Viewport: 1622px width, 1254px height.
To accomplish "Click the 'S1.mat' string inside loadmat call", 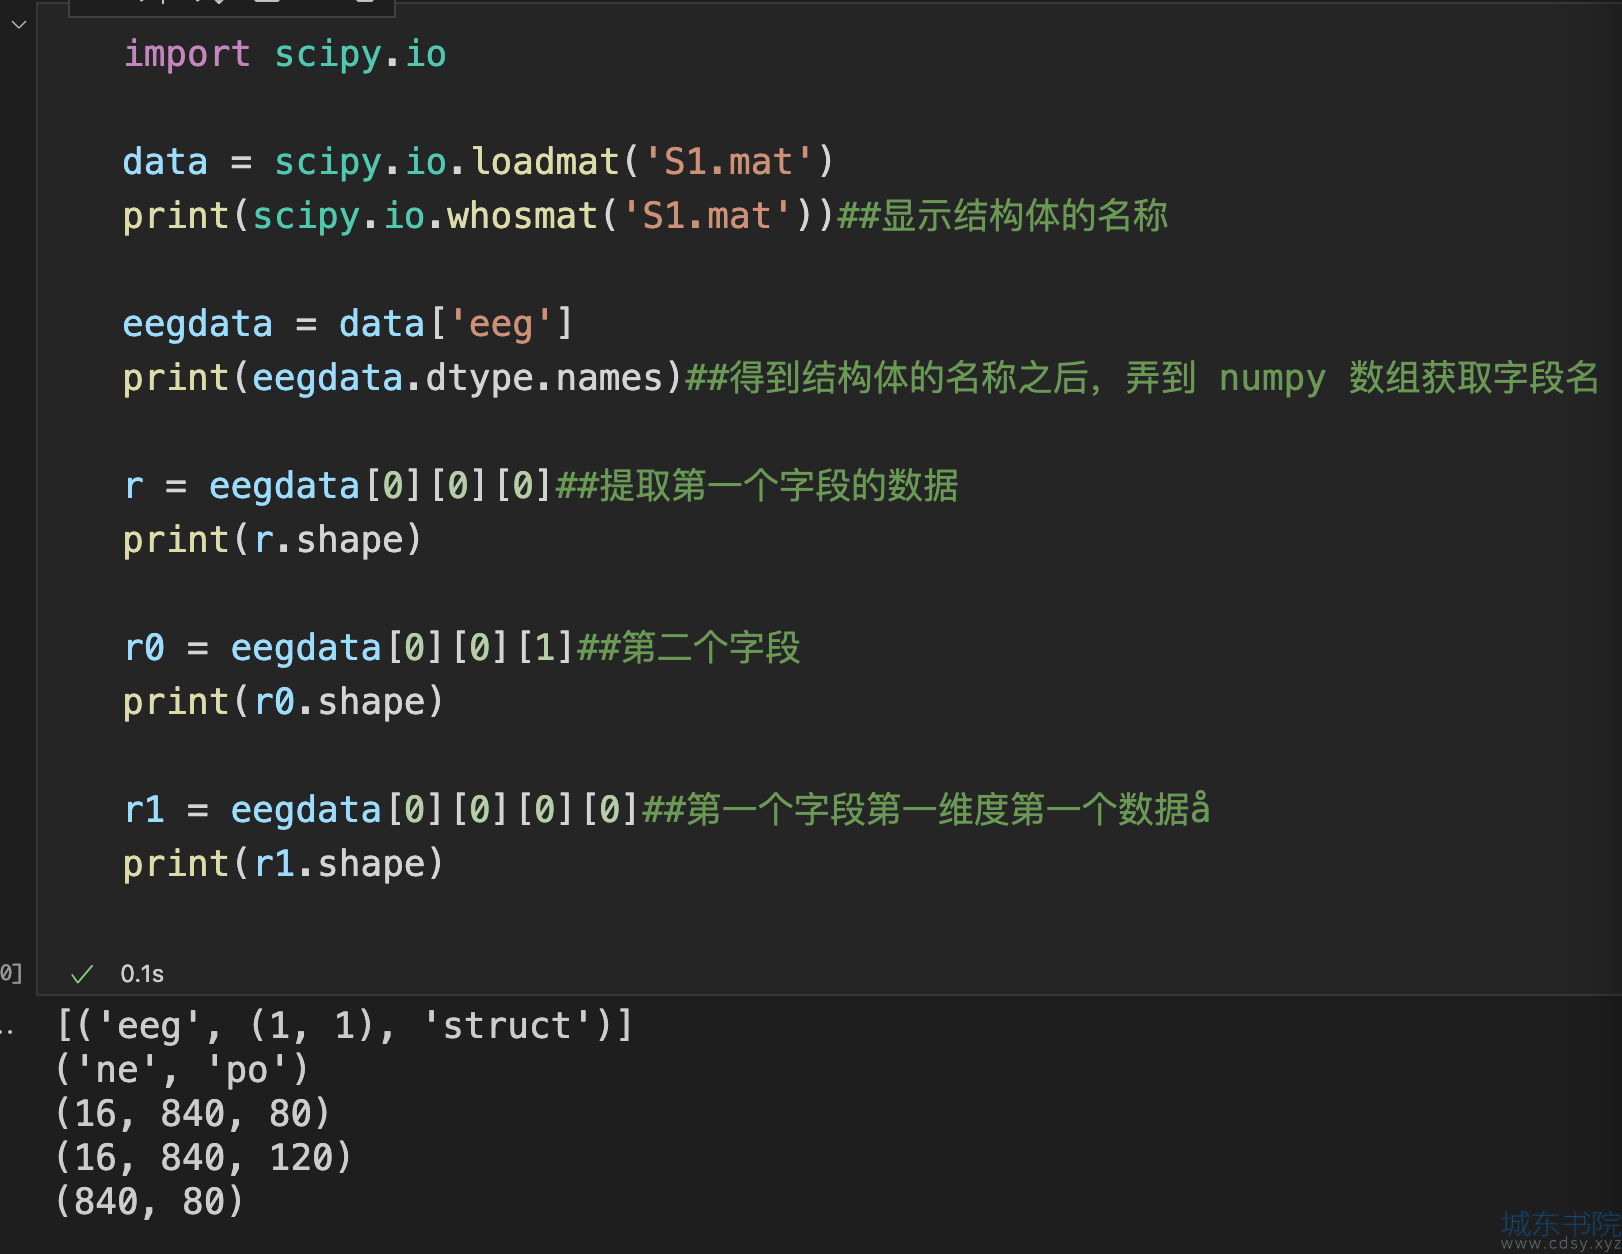I will tap(729, 162).
